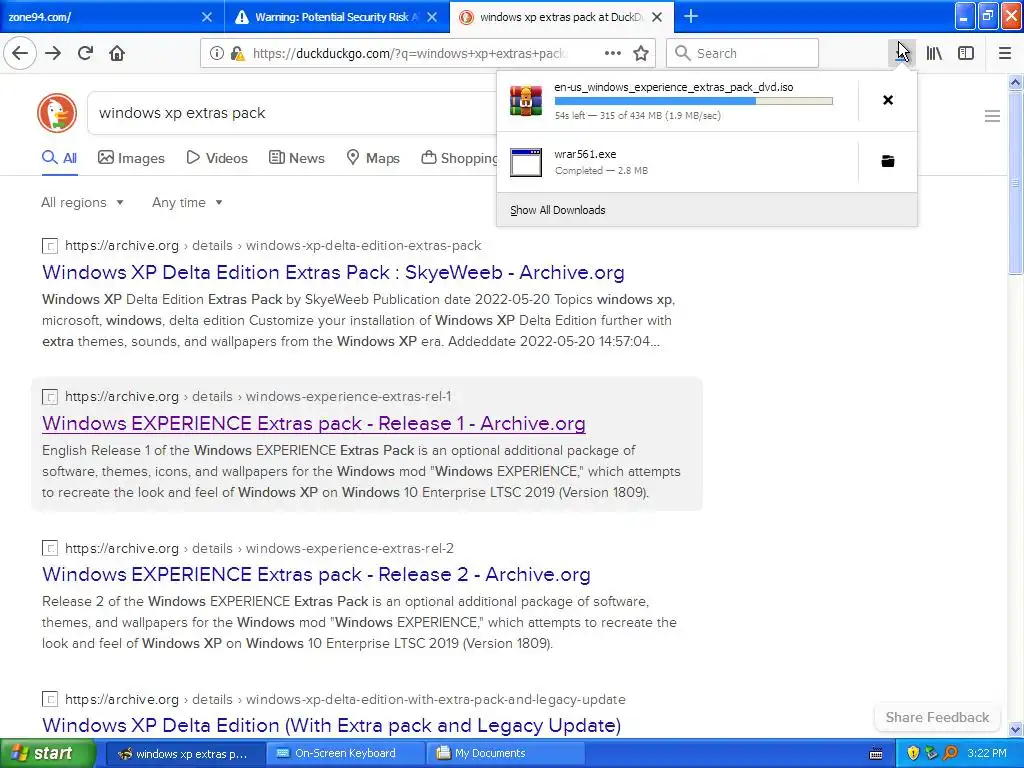Cancel the ISO download
The height and width of the screenshot is (768, 1024).
[888, 100]
